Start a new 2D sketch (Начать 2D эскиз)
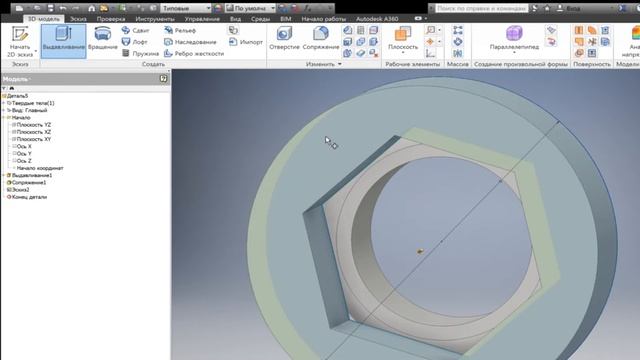This screenshot has width=640, height=360. pyautogui.click(x=20, y=42)
